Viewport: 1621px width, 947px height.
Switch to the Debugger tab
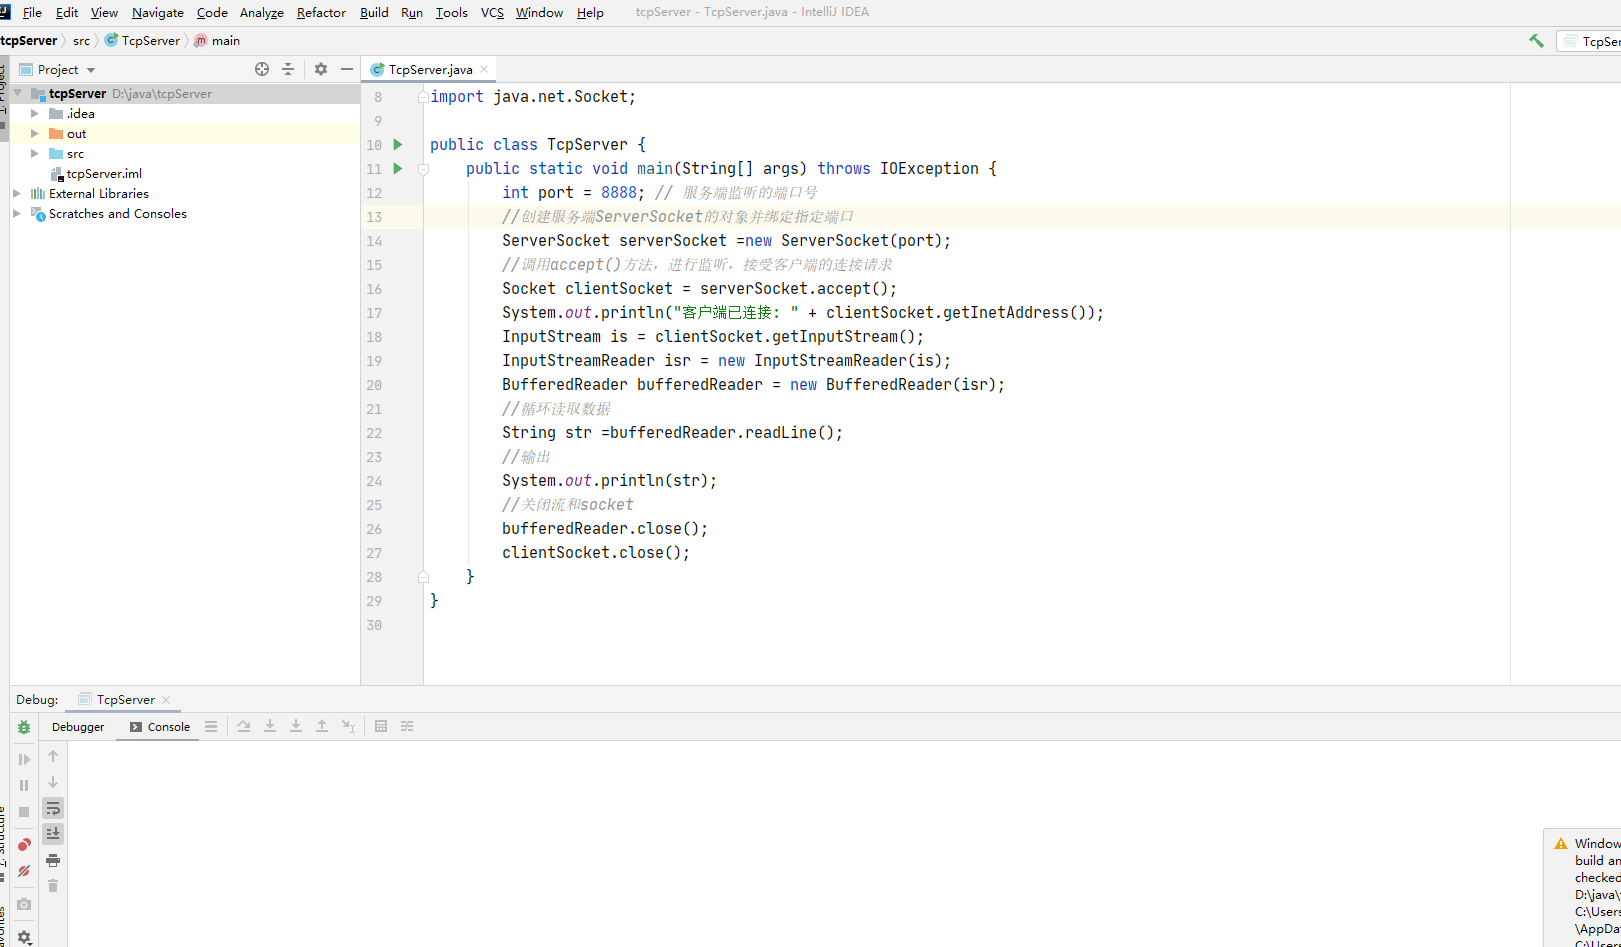tap(78, 727)
